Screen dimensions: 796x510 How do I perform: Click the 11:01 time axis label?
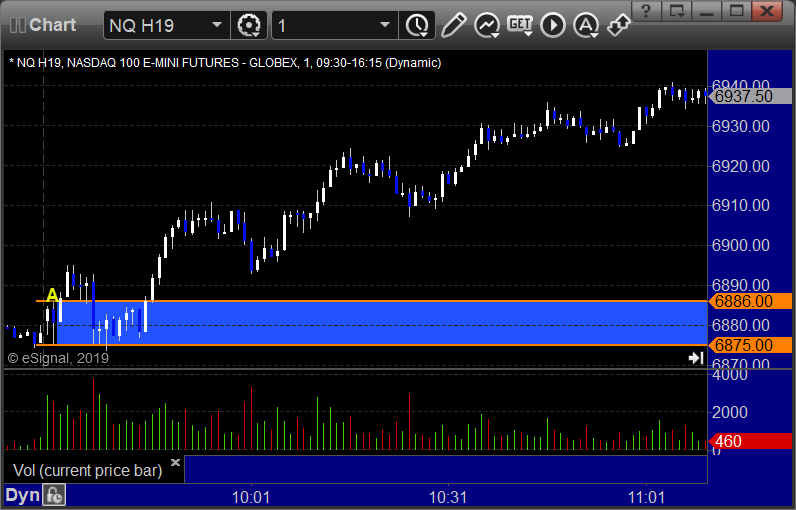click(646, 497)
